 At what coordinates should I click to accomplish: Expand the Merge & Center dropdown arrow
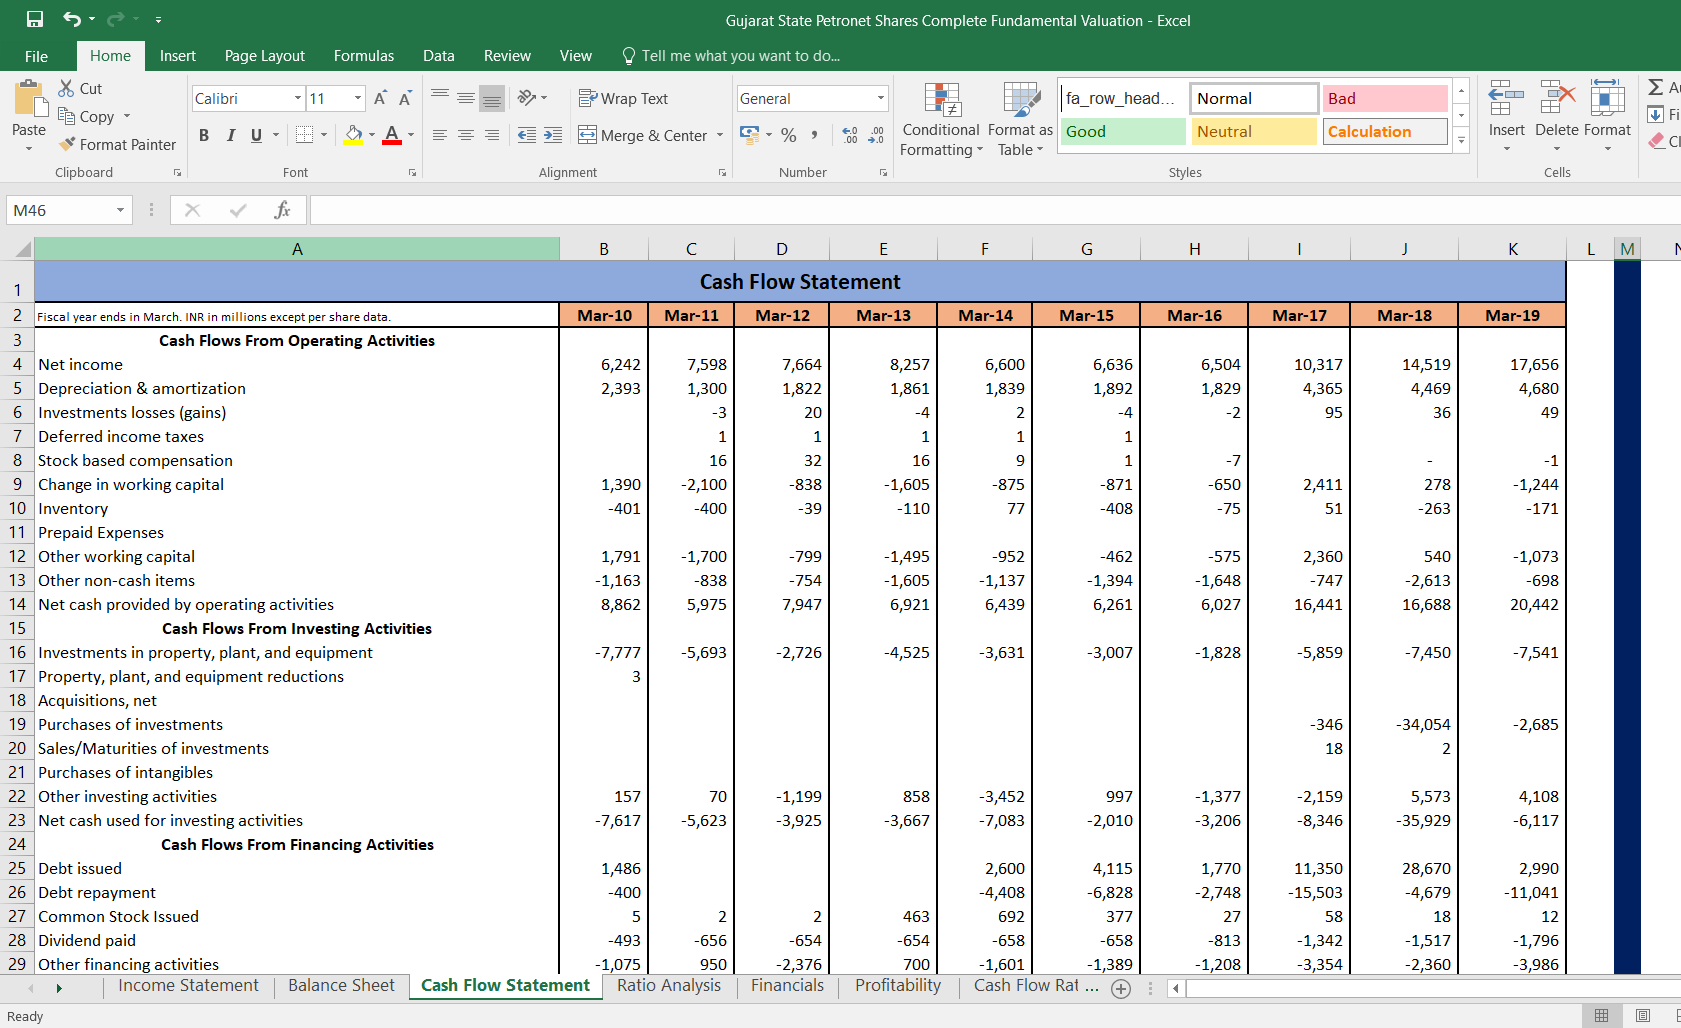point(720,135)
